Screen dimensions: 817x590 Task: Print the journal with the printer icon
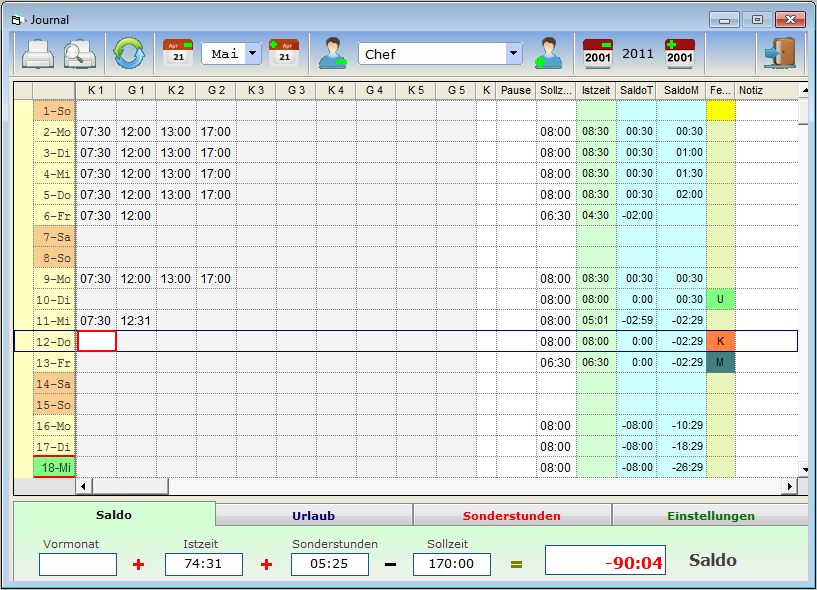pyautogui.click(x=38, y=54)
